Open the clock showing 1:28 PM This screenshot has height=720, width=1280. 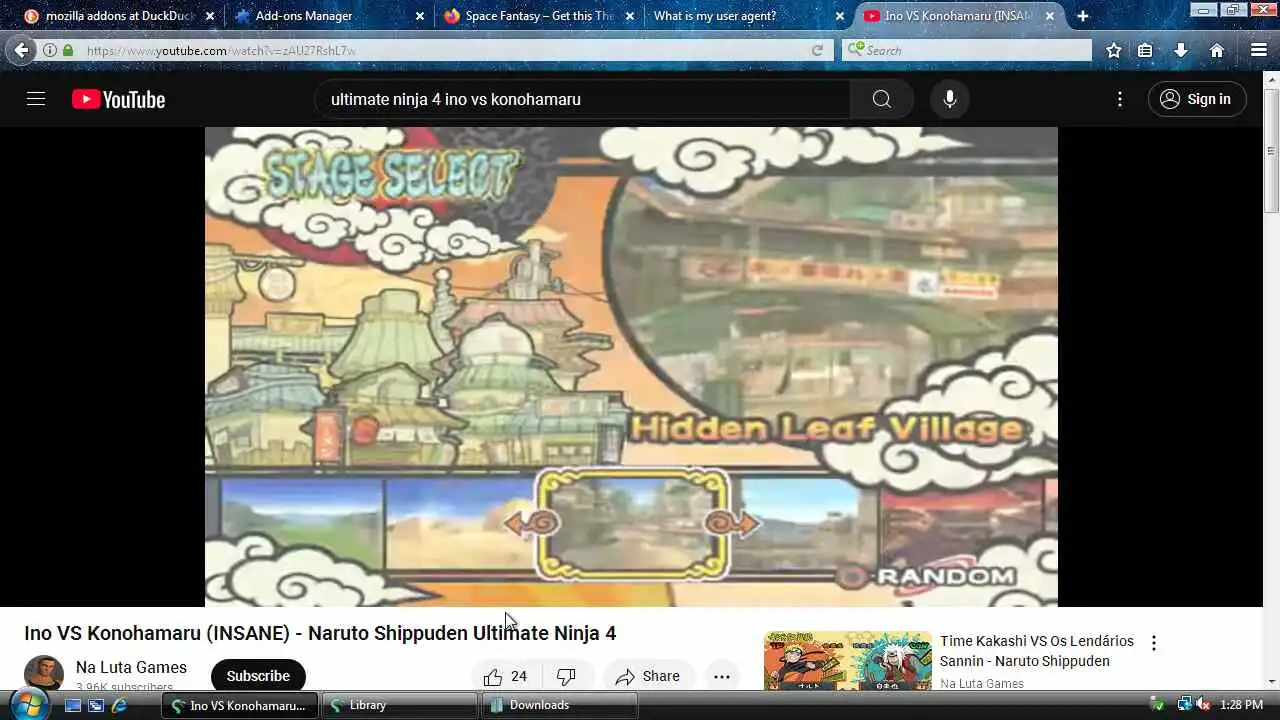click(x=1241, y=705)
